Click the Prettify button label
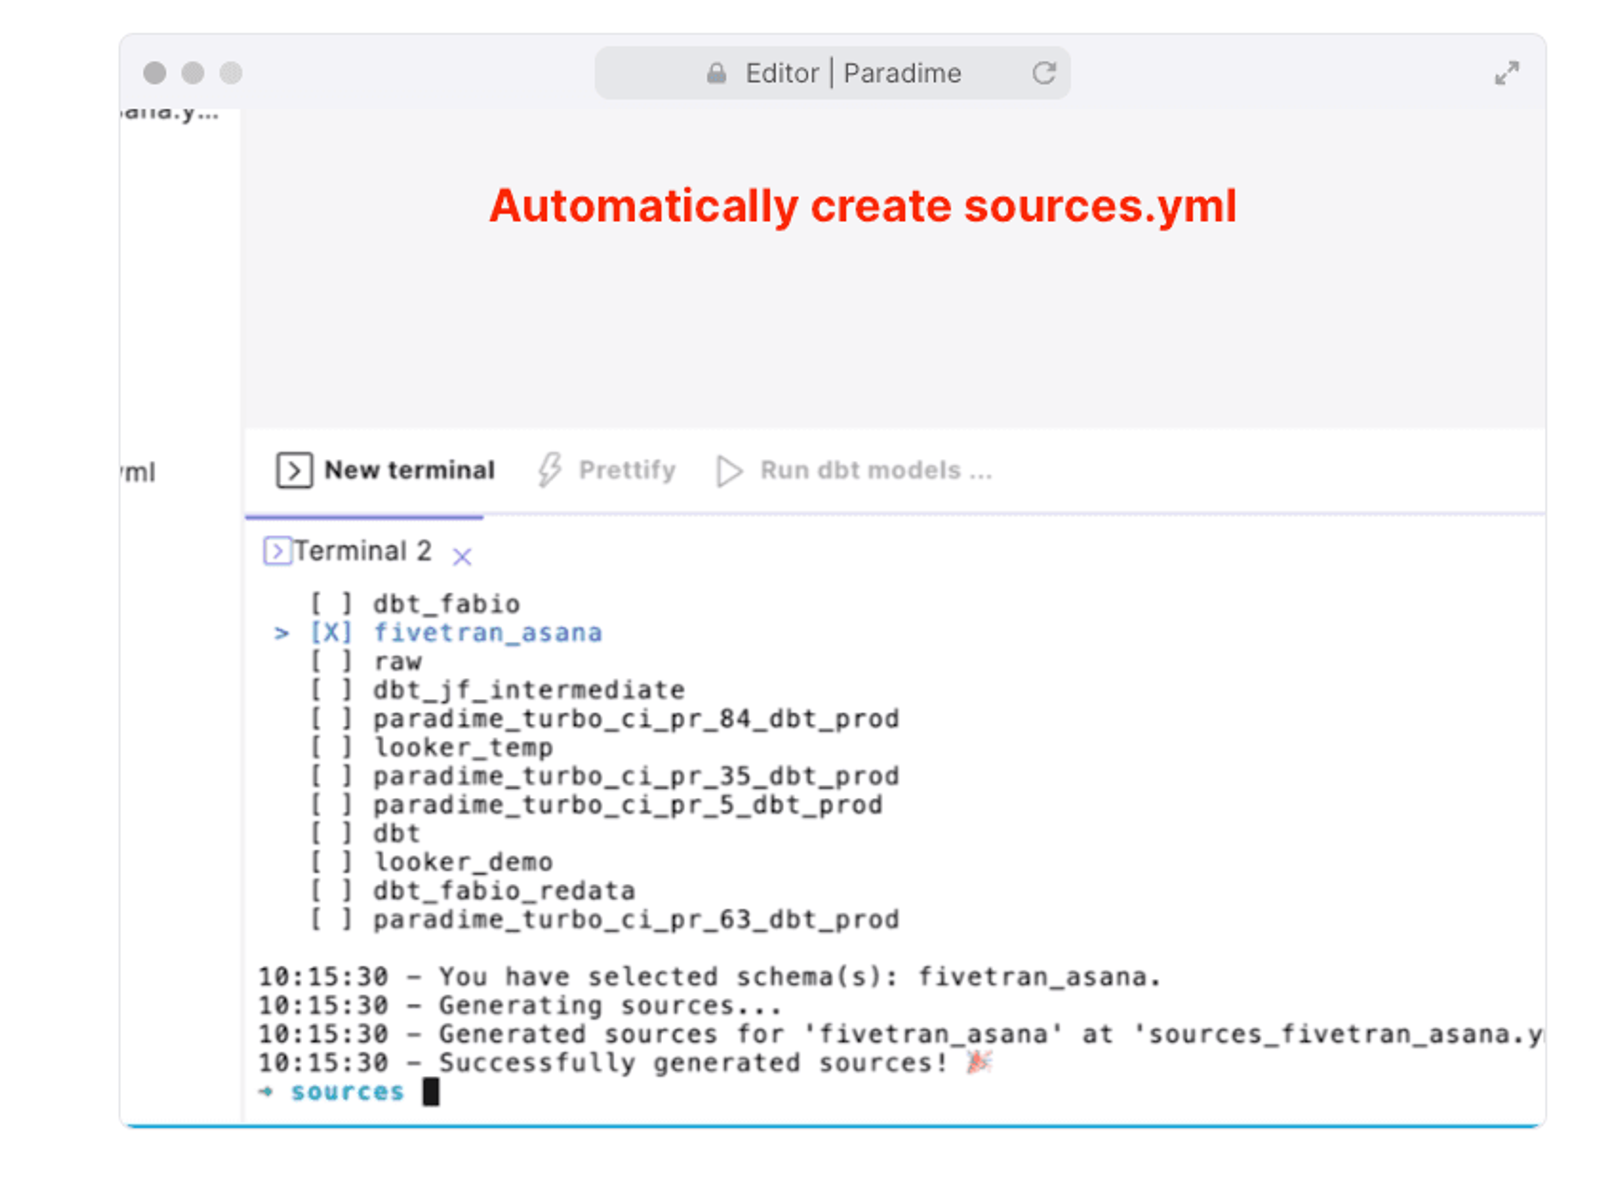 [627, 470]
